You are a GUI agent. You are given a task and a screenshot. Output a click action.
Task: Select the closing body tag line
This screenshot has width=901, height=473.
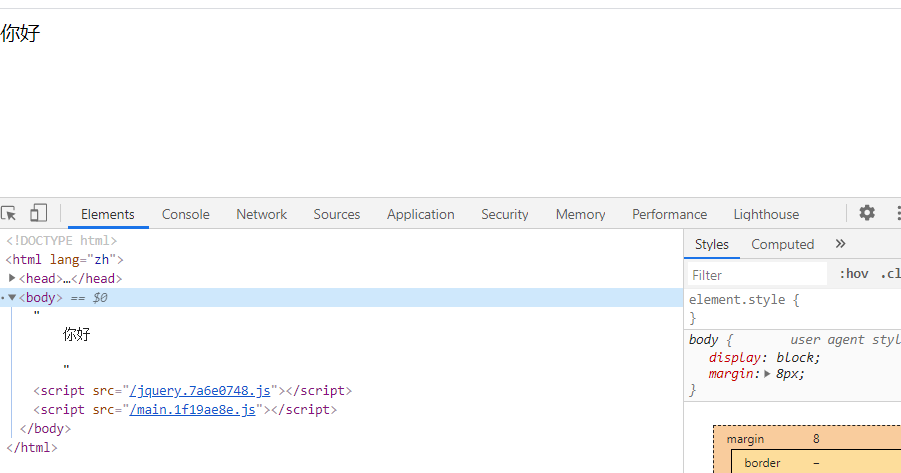pos(45,429)
